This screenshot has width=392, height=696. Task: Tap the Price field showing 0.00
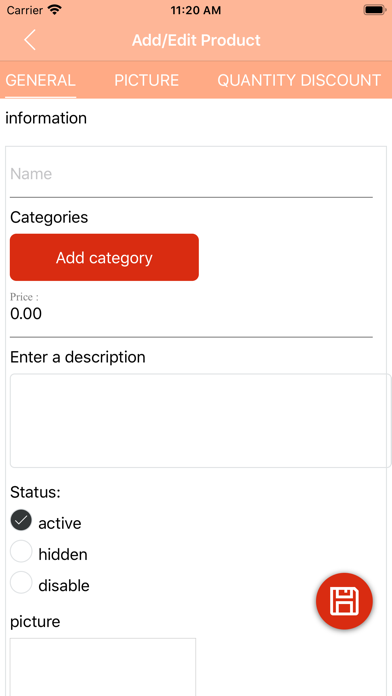point(191,314)
